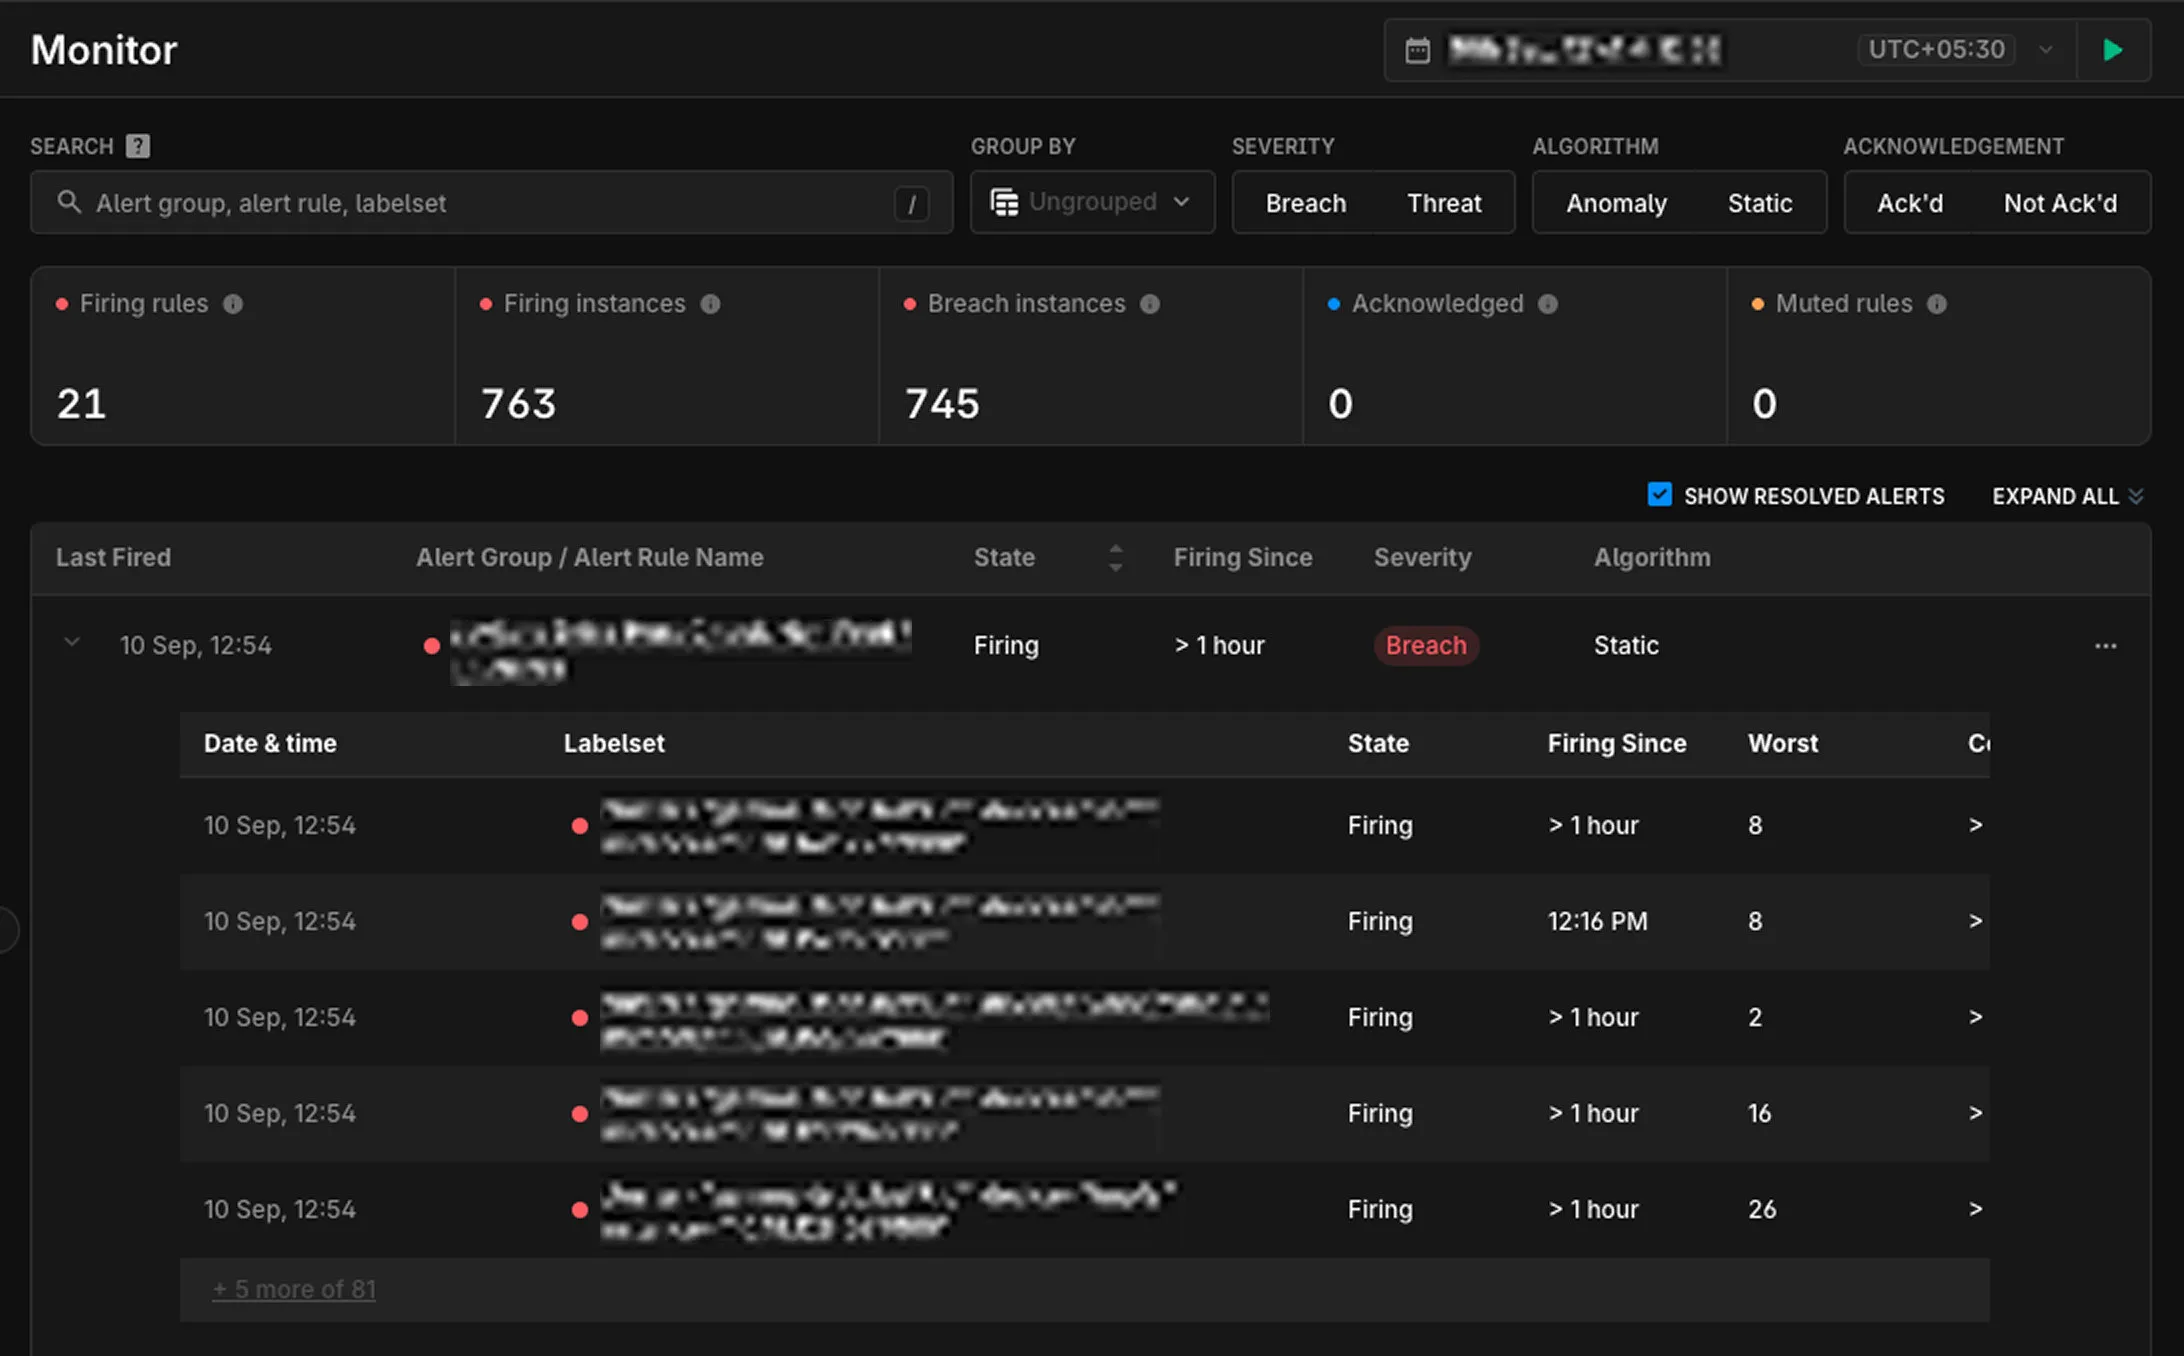Click the Date & time column header

point(270,744)
